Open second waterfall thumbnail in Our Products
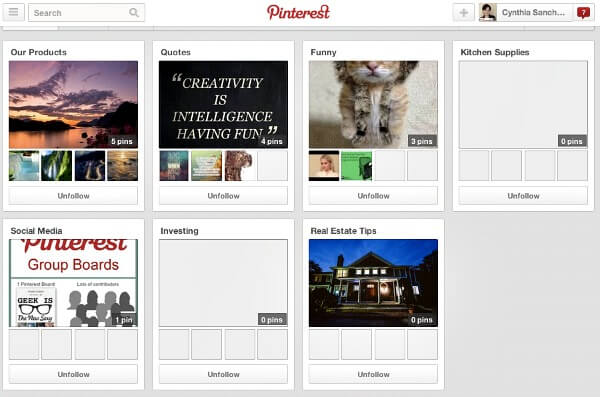The image size is (600, 397). pyautogui.click(x=57, y=166)
